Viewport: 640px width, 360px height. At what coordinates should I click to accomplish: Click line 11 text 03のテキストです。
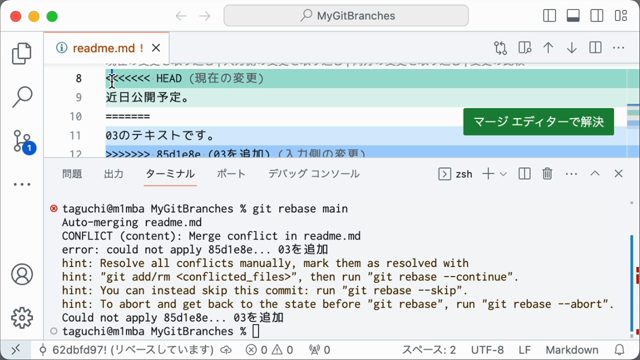pyautogui.click(x=159, y=135)
